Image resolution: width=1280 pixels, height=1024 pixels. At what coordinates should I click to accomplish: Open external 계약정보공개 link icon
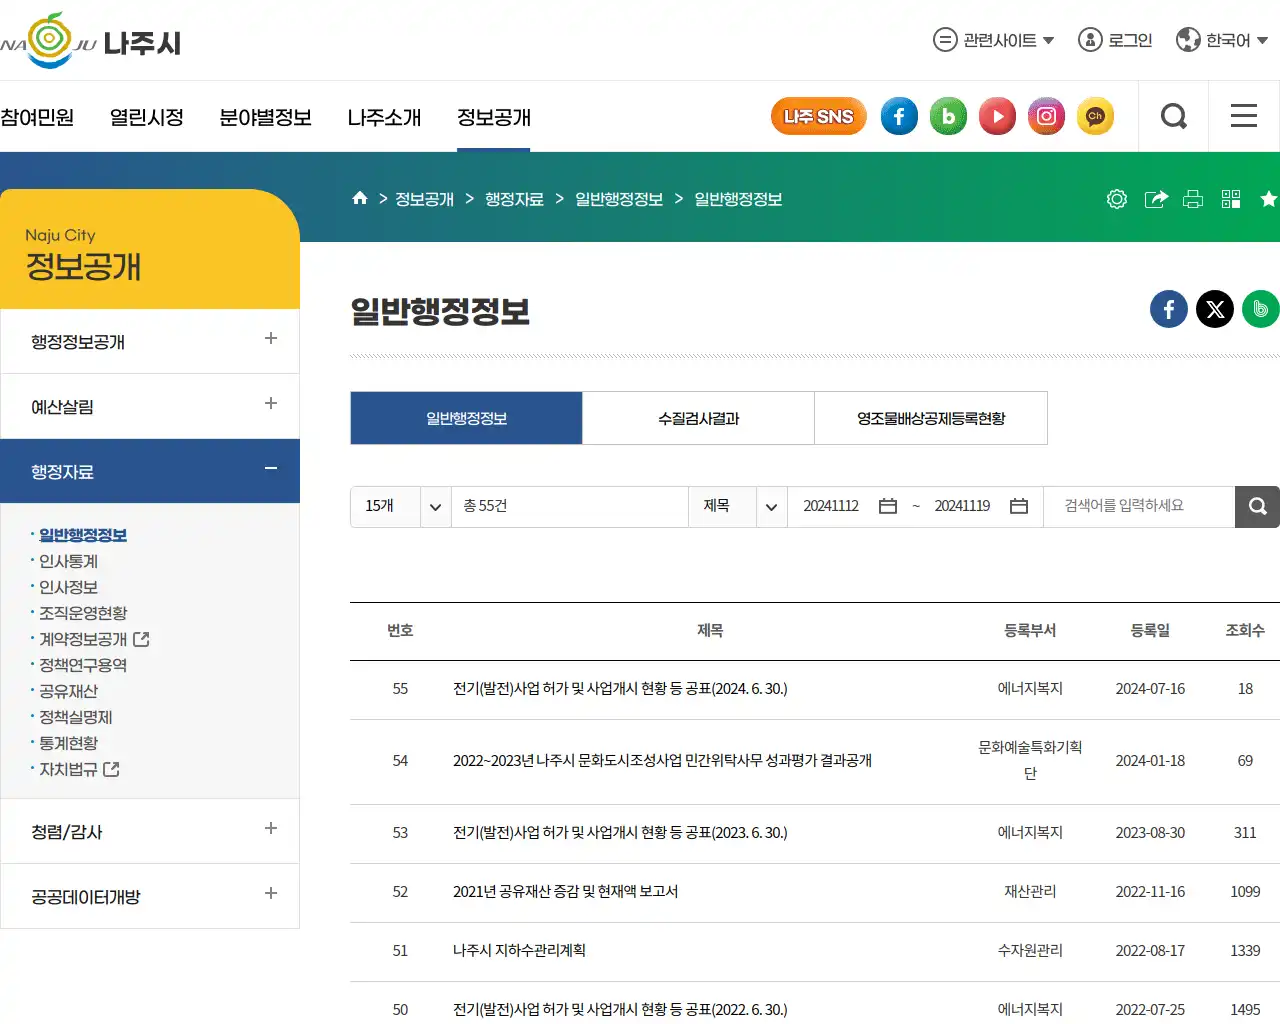click(x=141, y=639)
